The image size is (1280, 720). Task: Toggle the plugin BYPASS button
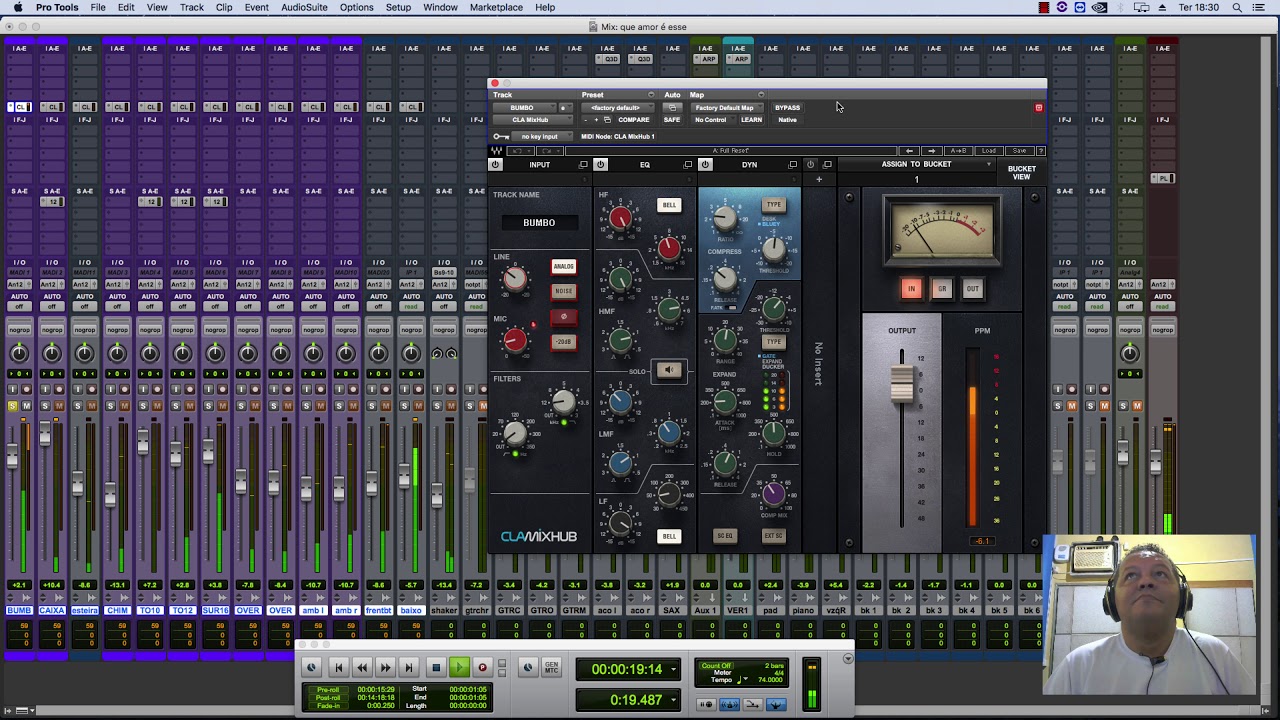click(x=787, y=107)
